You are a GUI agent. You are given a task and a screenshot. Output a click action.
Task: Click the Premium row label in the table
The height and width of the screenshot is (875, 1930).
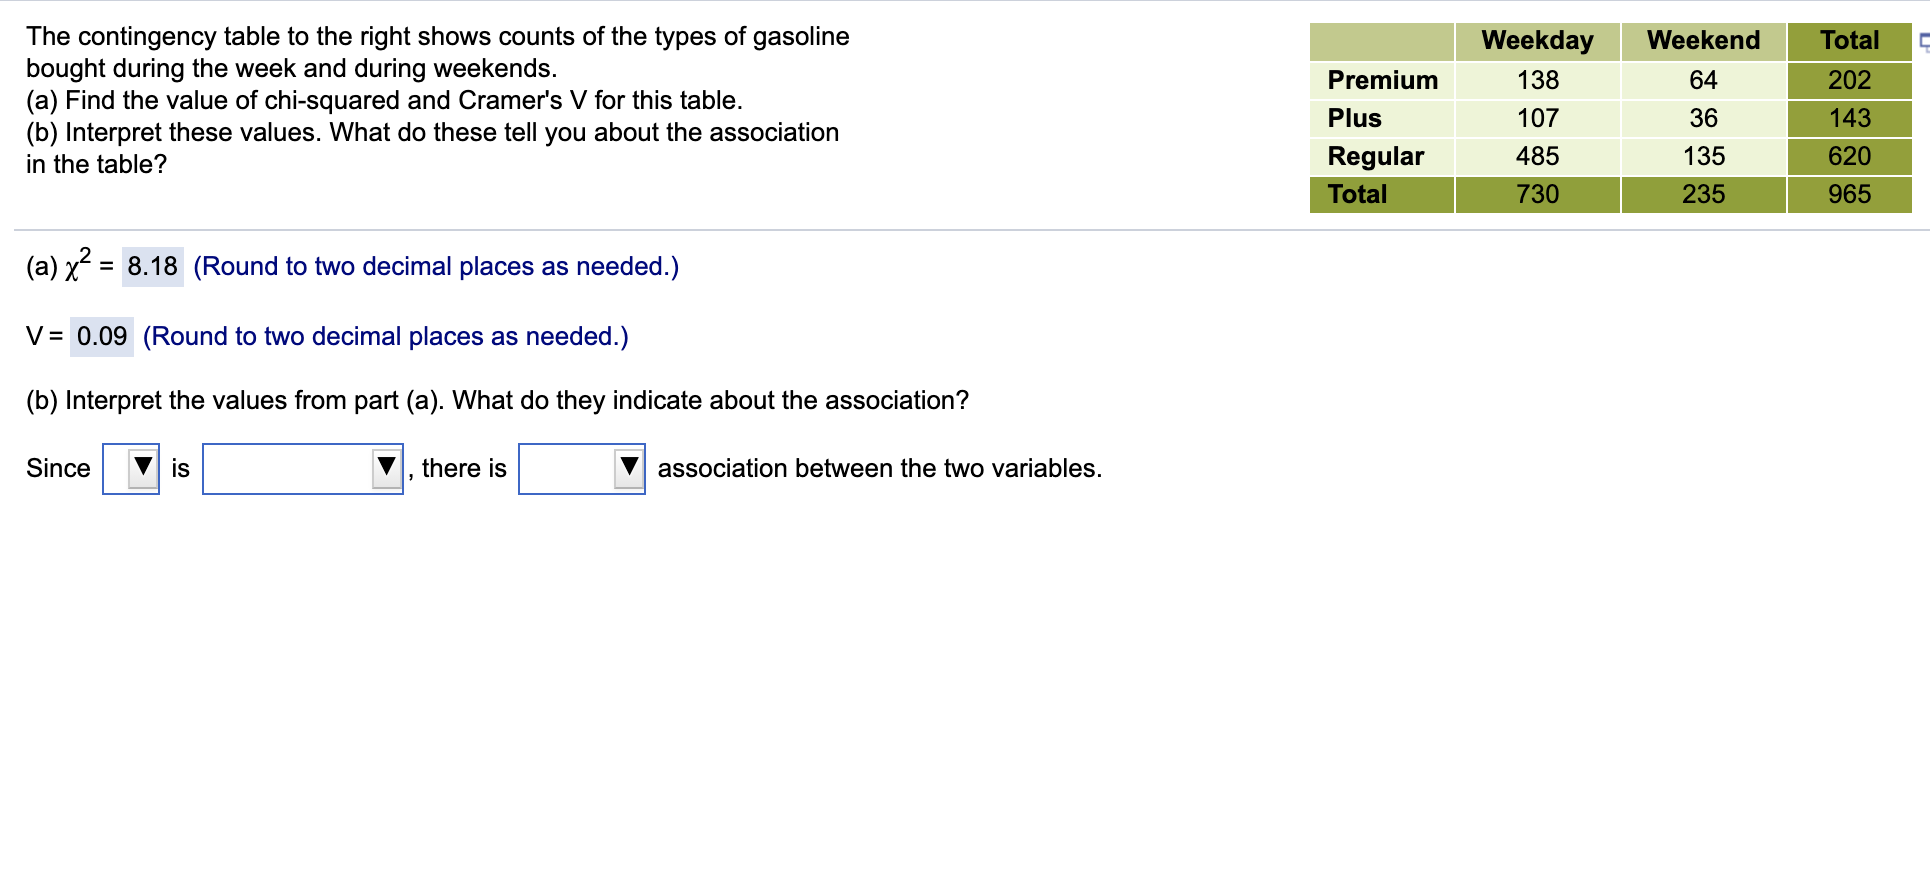1380,80
